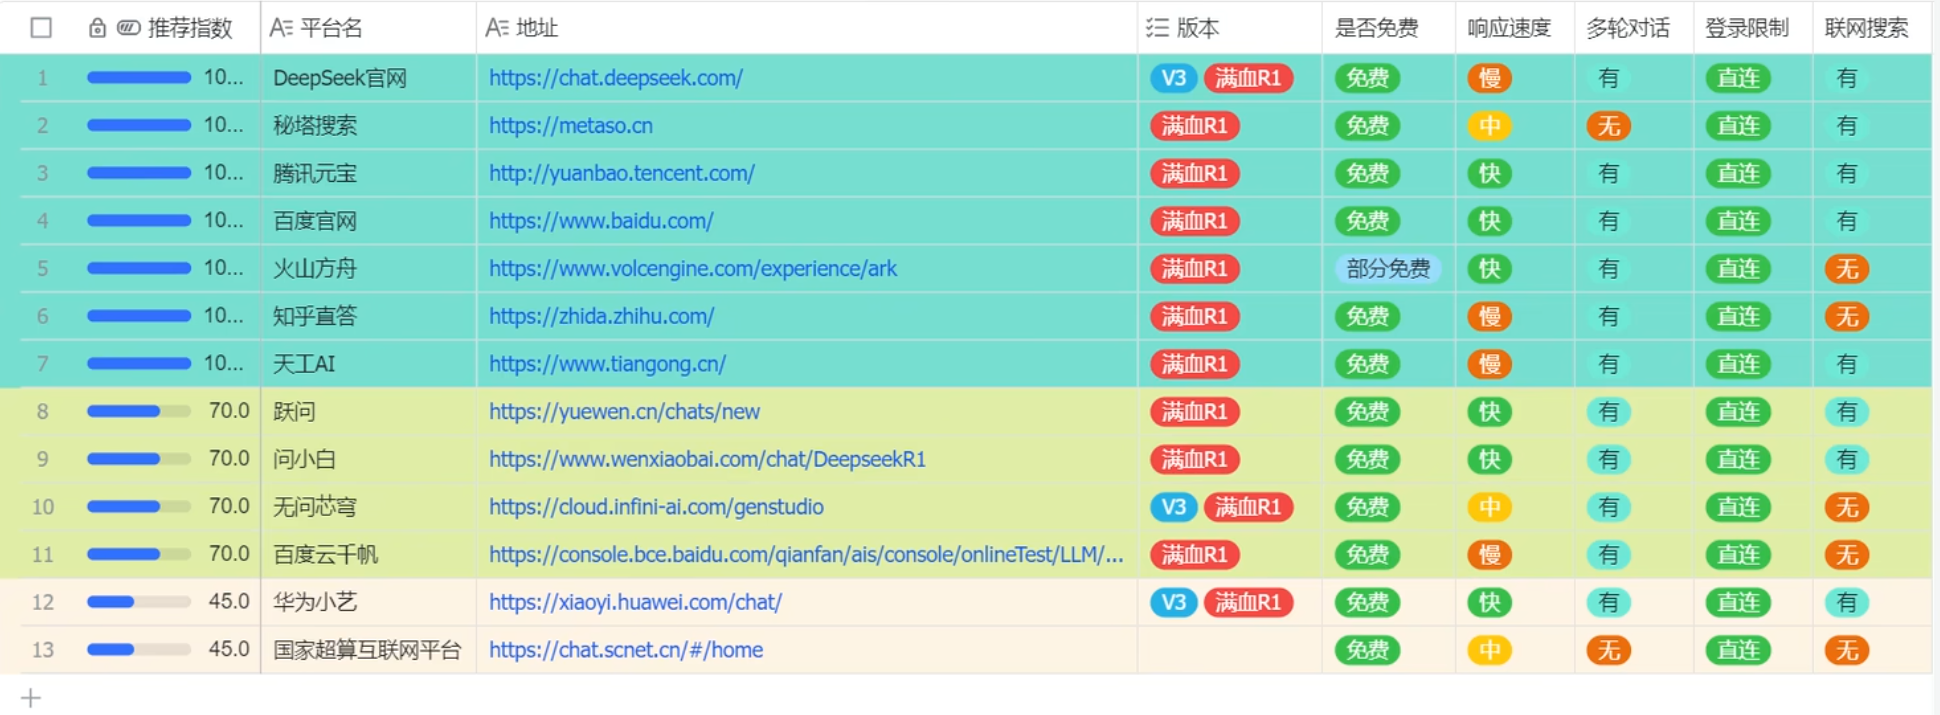The image size is (1940, 715).
Task: Click the V3 tag in DeepSeek官网 row
Action: [1174, 78]
